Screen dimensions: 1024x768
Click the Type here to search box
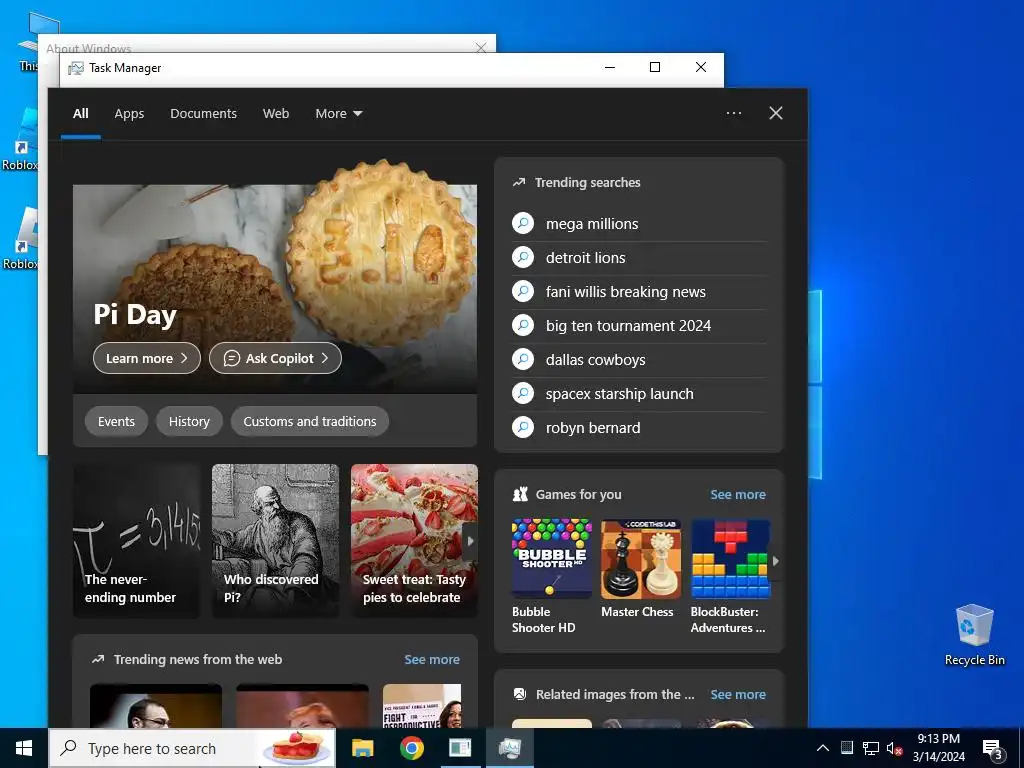click(x=192, y=748)
